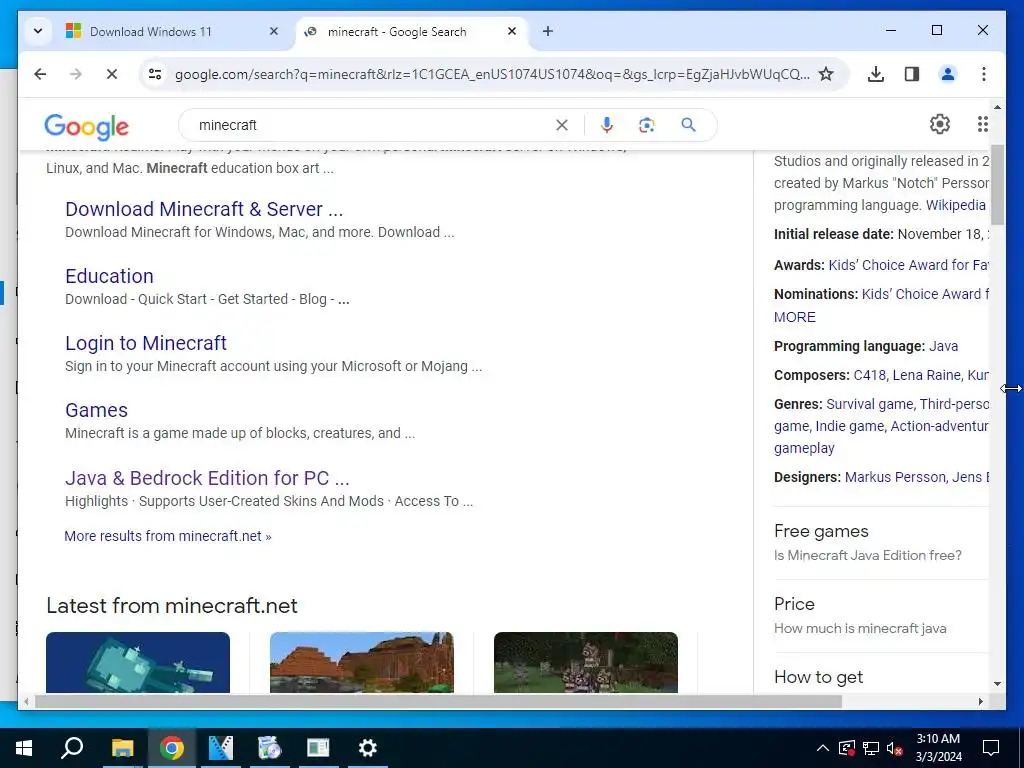This screenshot has width=1024, height=768.
Task: Click the vertical scrollbar thumb
Action: (997, 184)
